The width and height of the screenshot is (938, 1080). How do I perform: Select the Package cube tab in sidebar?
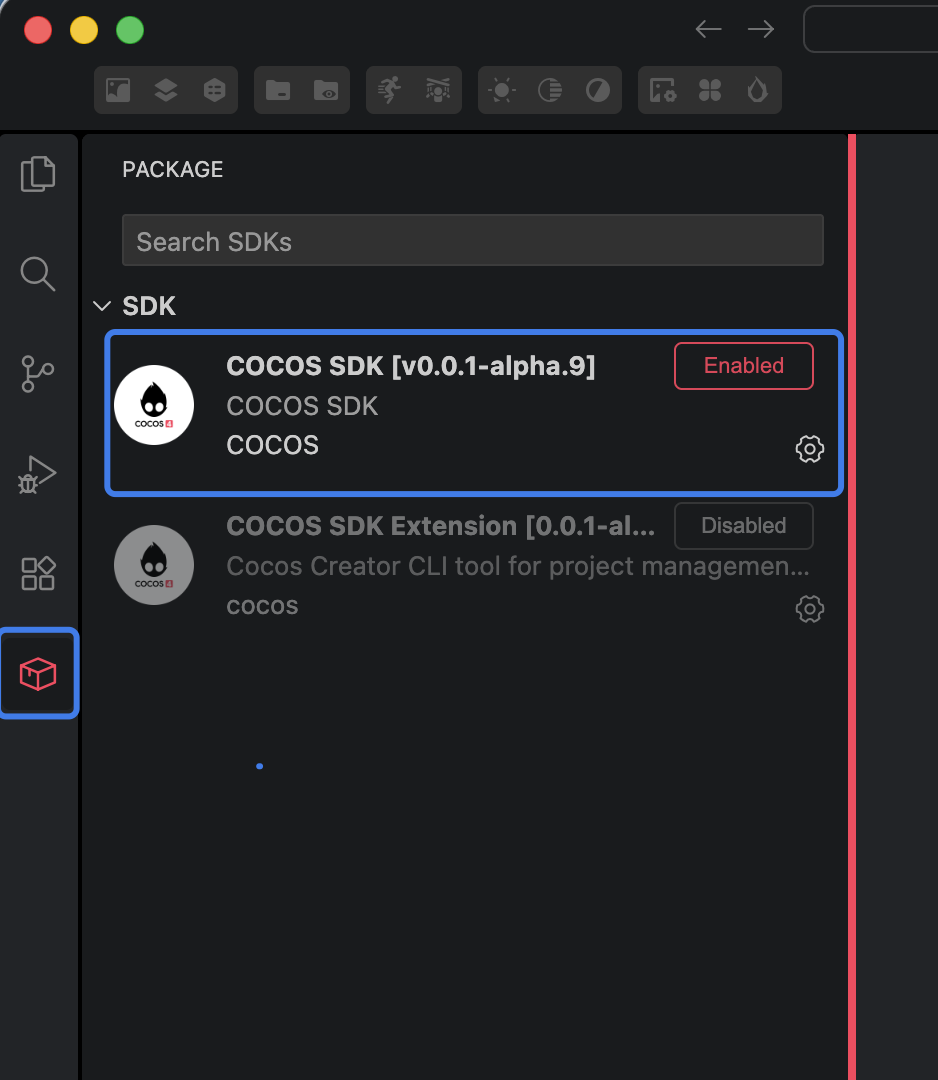click(38, 673)
